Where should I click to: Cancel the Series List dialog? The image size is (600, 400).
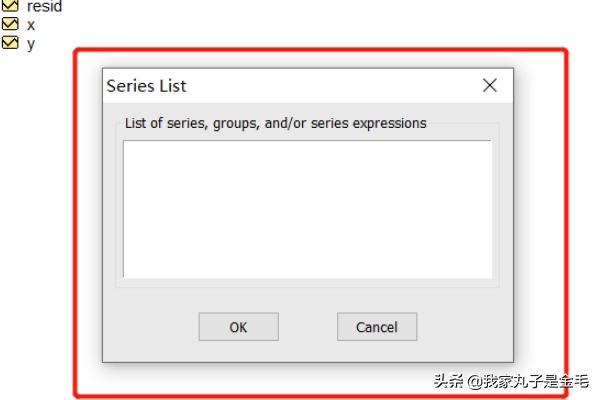point(377,327)
